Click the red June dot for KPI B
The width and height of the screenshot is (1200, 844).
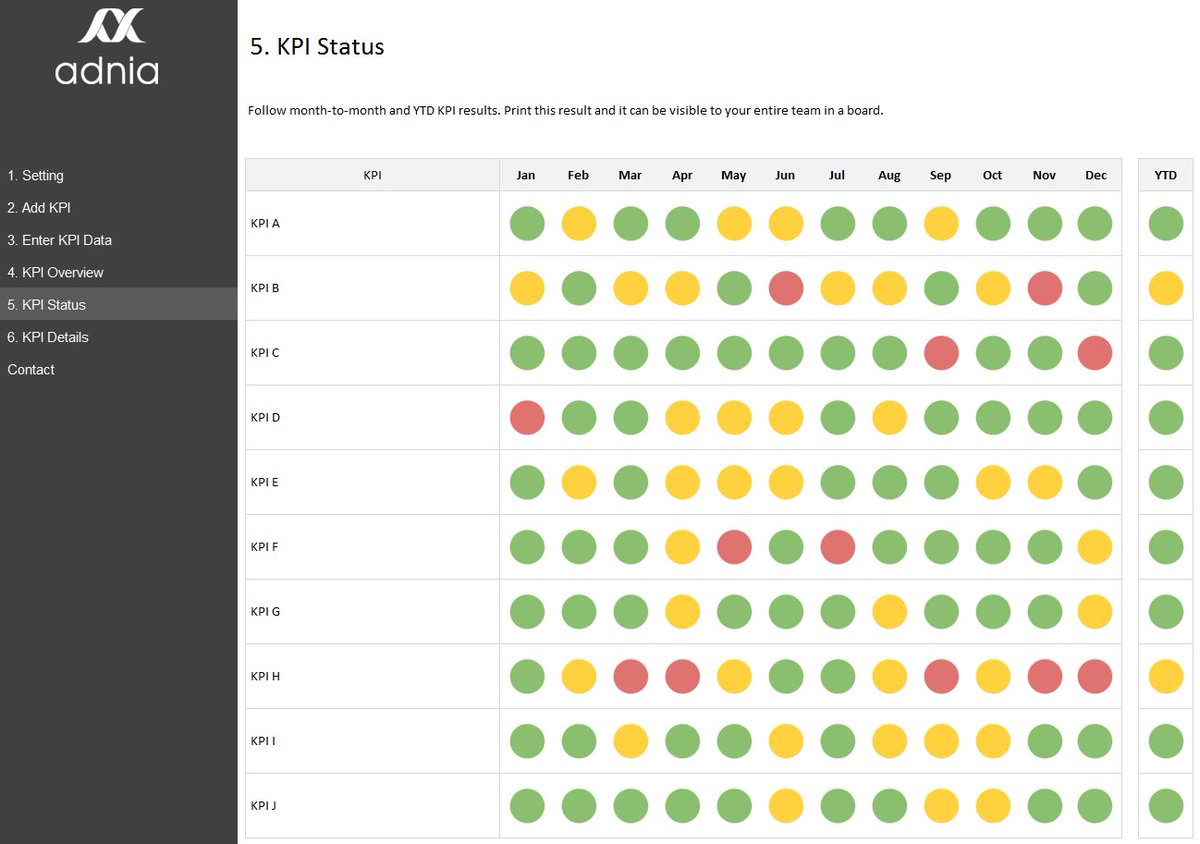point(786,288)
